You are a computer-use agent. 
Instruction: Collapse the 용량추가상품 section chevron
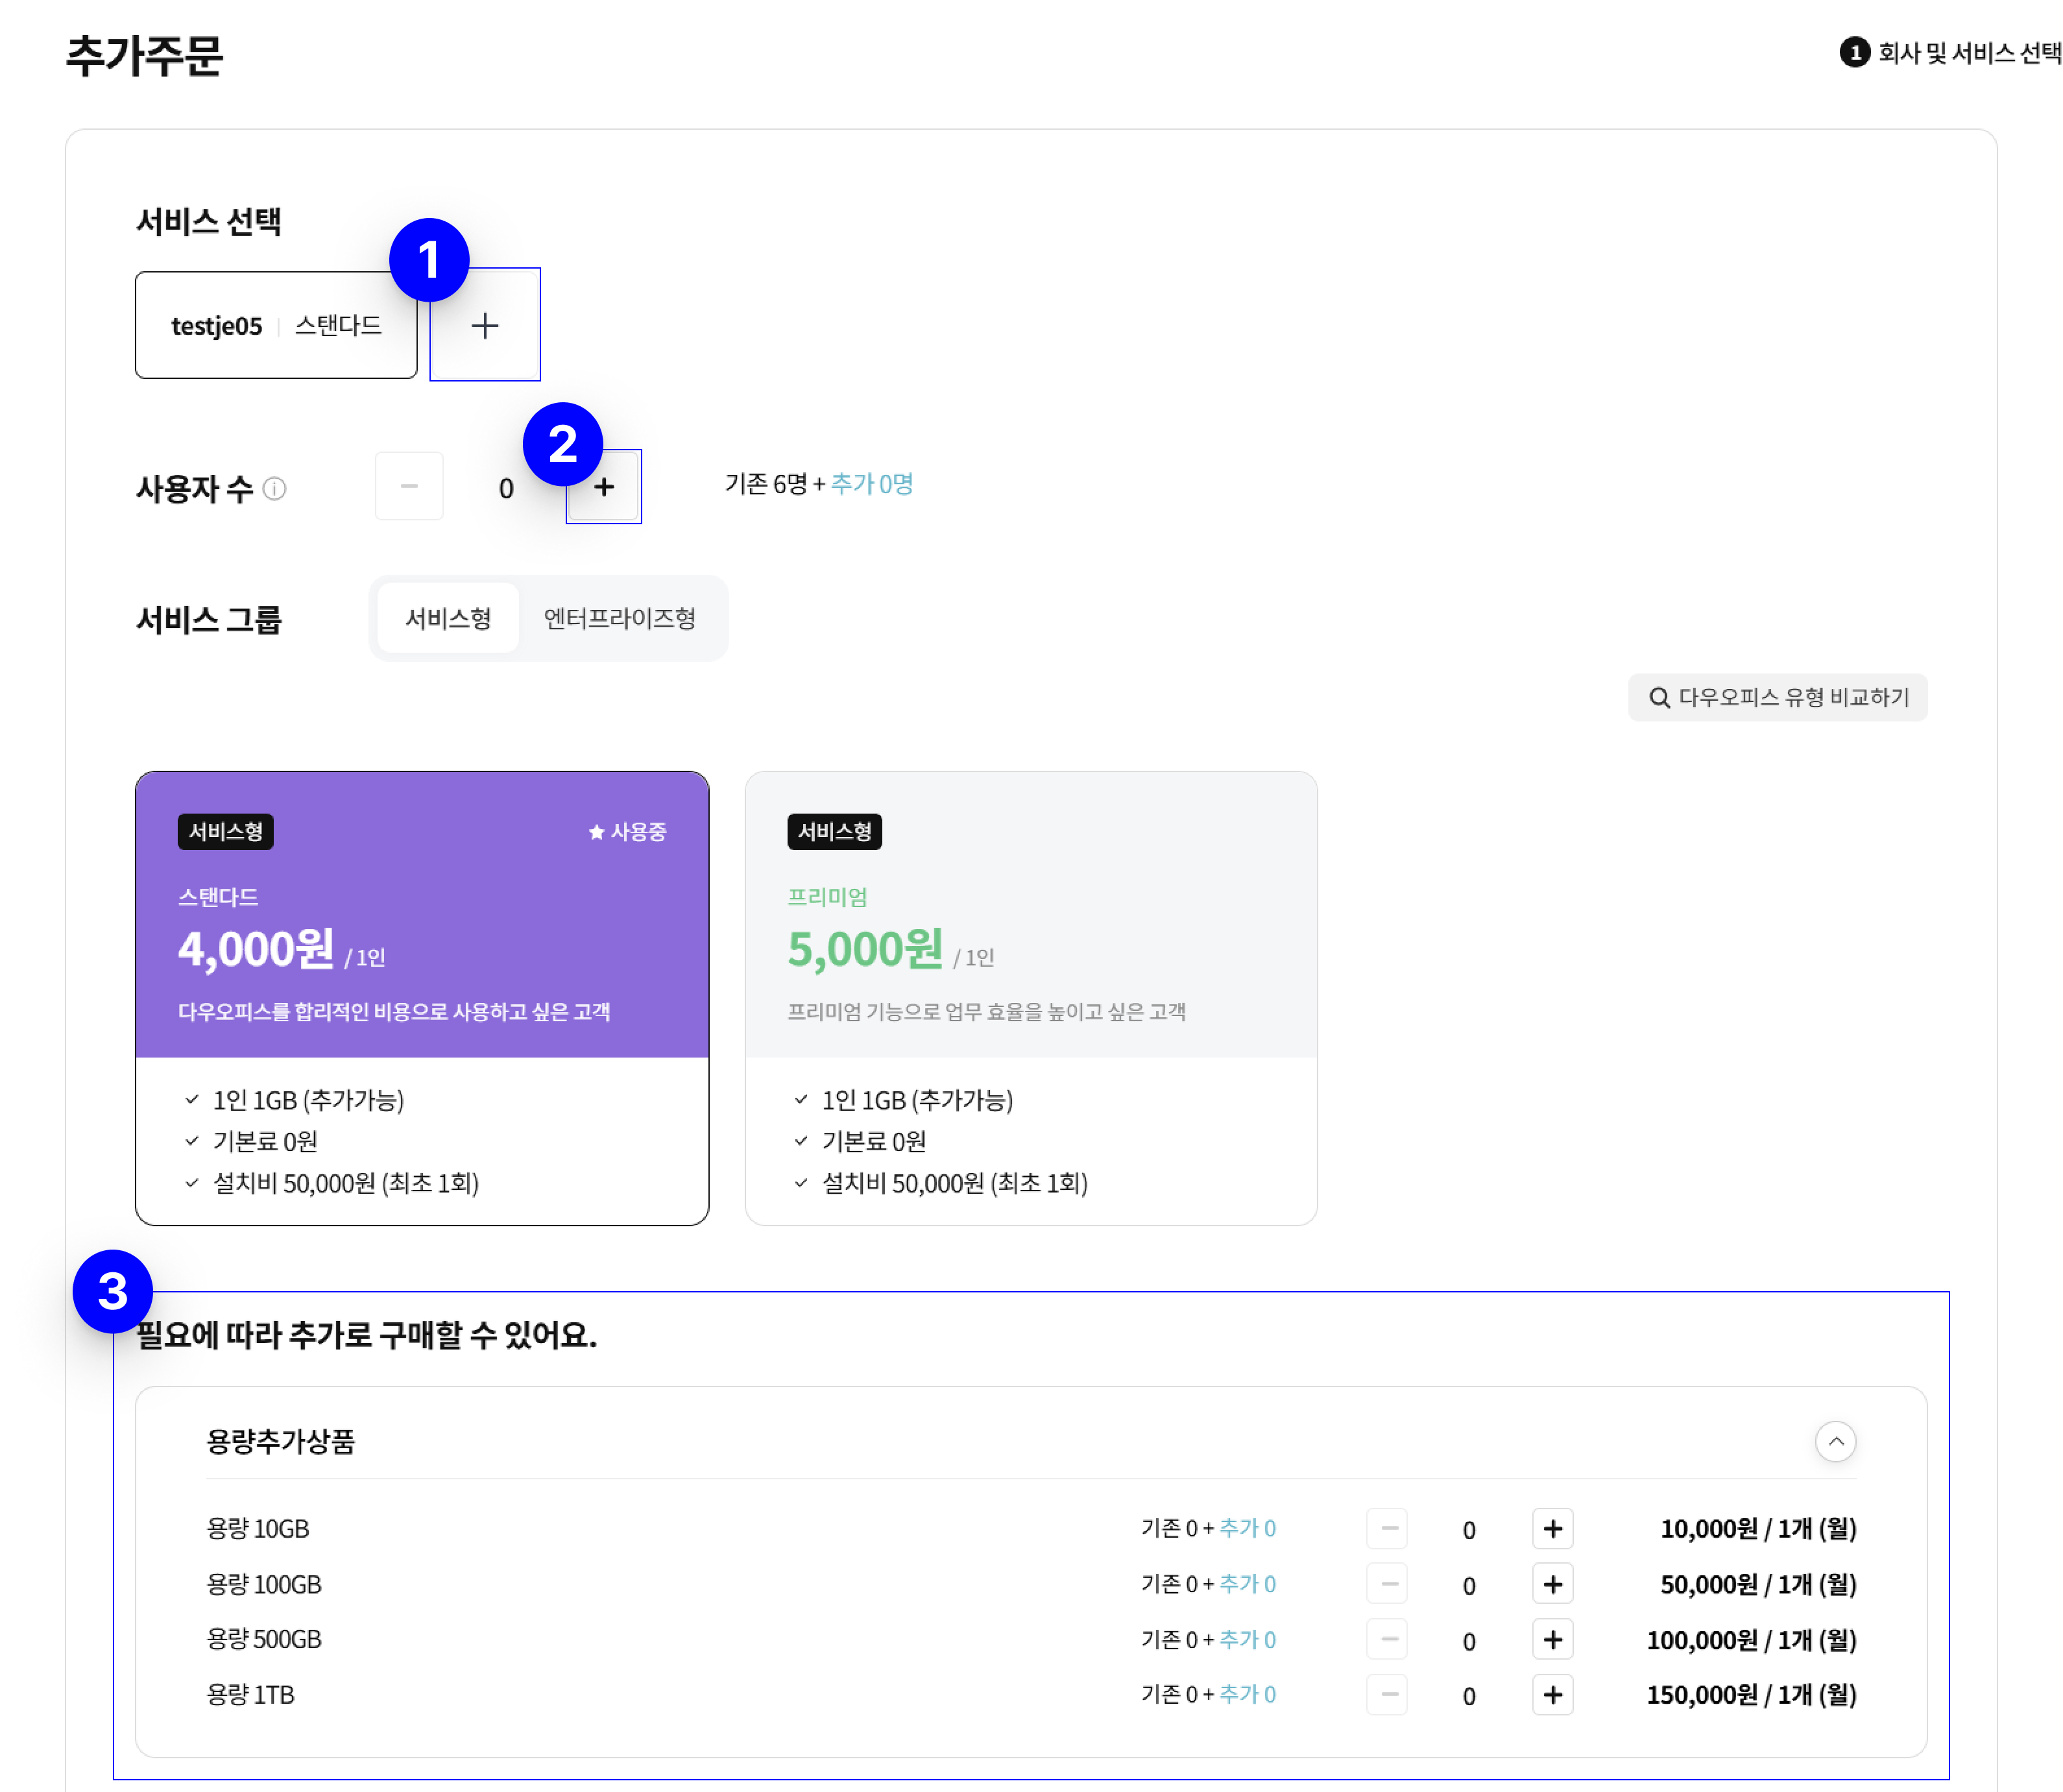coord(1835,1441)
